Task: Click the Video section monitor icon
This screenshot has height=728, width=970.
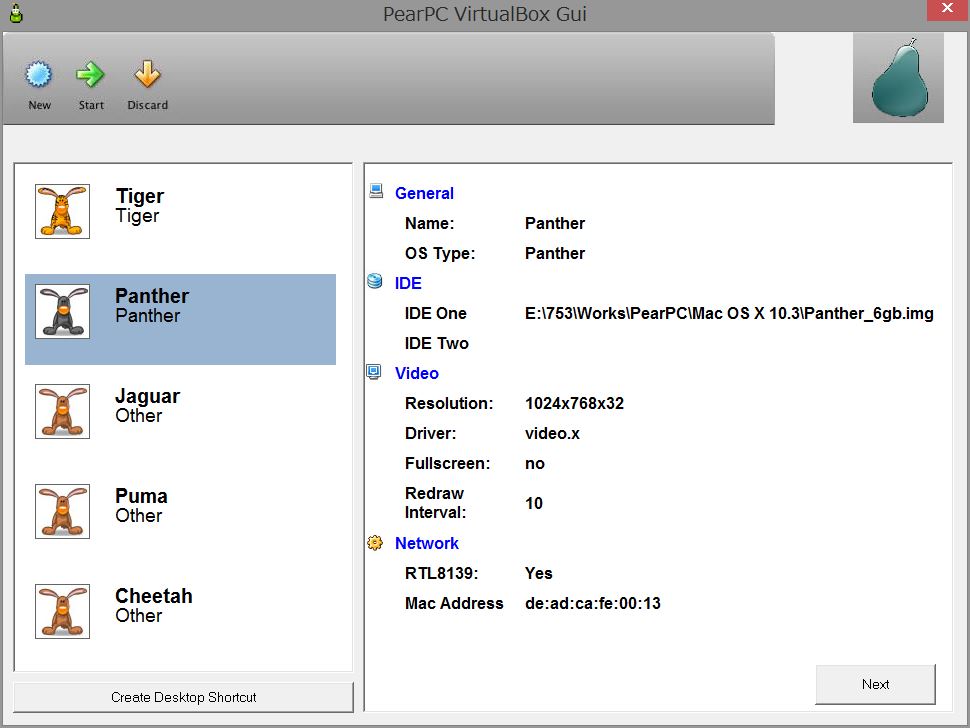Action: point(374,372)
